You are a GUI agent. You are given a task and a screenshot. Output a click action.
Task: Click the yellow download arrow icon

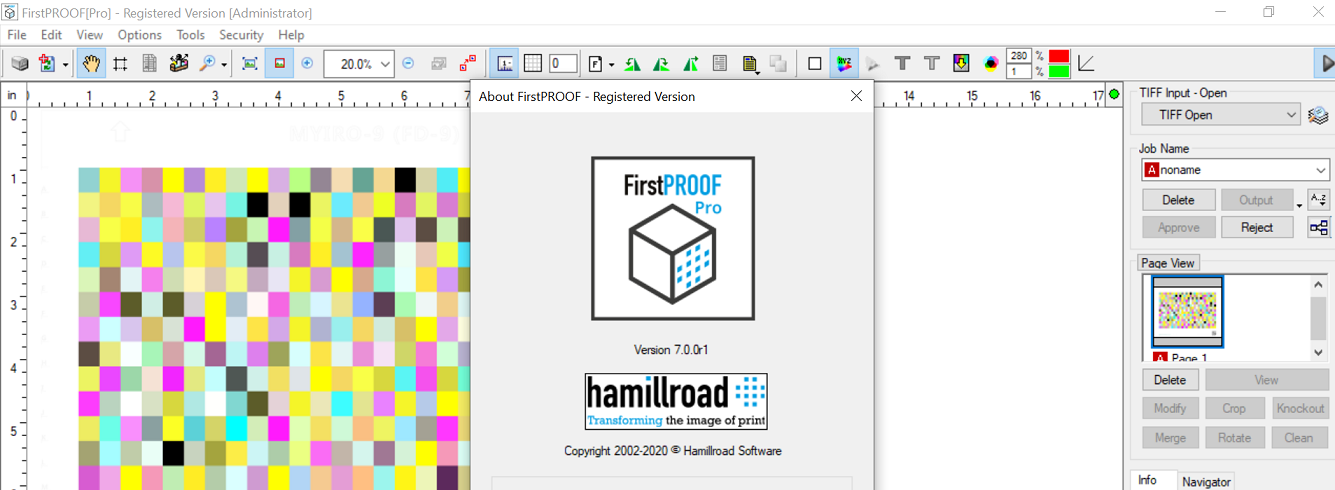[961, 63]
